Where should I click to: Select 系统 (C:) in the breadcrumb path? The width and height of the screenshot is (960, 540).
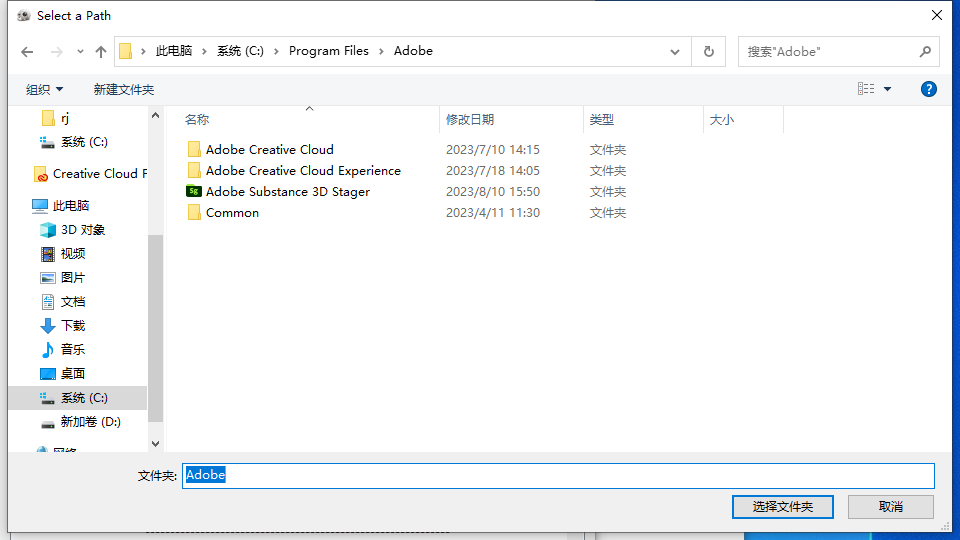[240, 51]
